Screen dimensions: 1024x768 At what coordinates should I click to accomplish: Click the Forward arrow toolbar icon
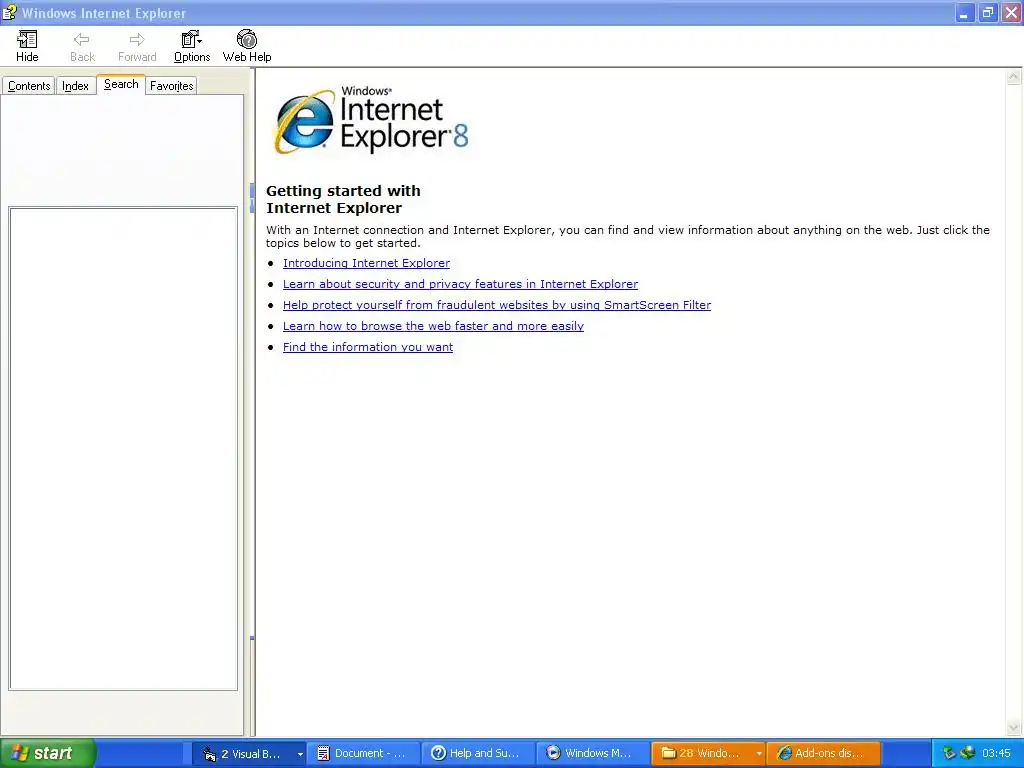click(x=137, y=46)
